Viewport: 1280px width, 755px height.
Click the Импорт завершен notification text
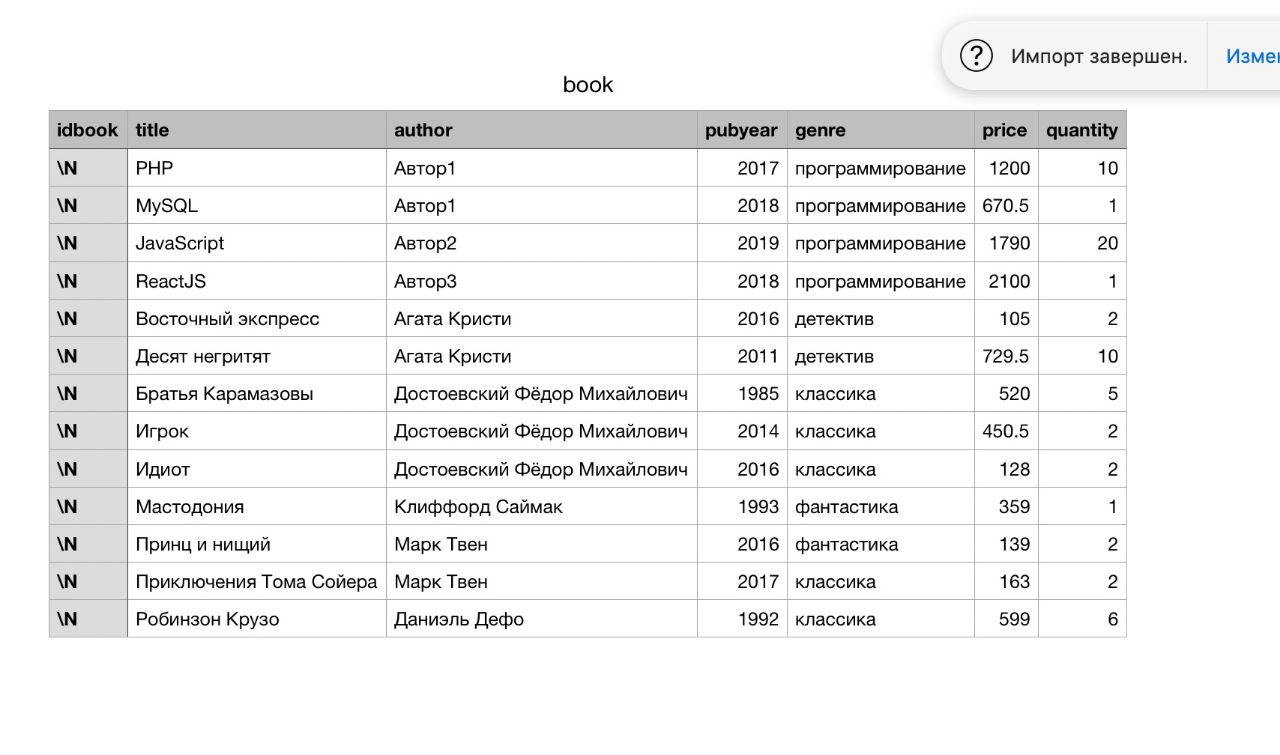pyautogui.click(x=1099, y=56)
